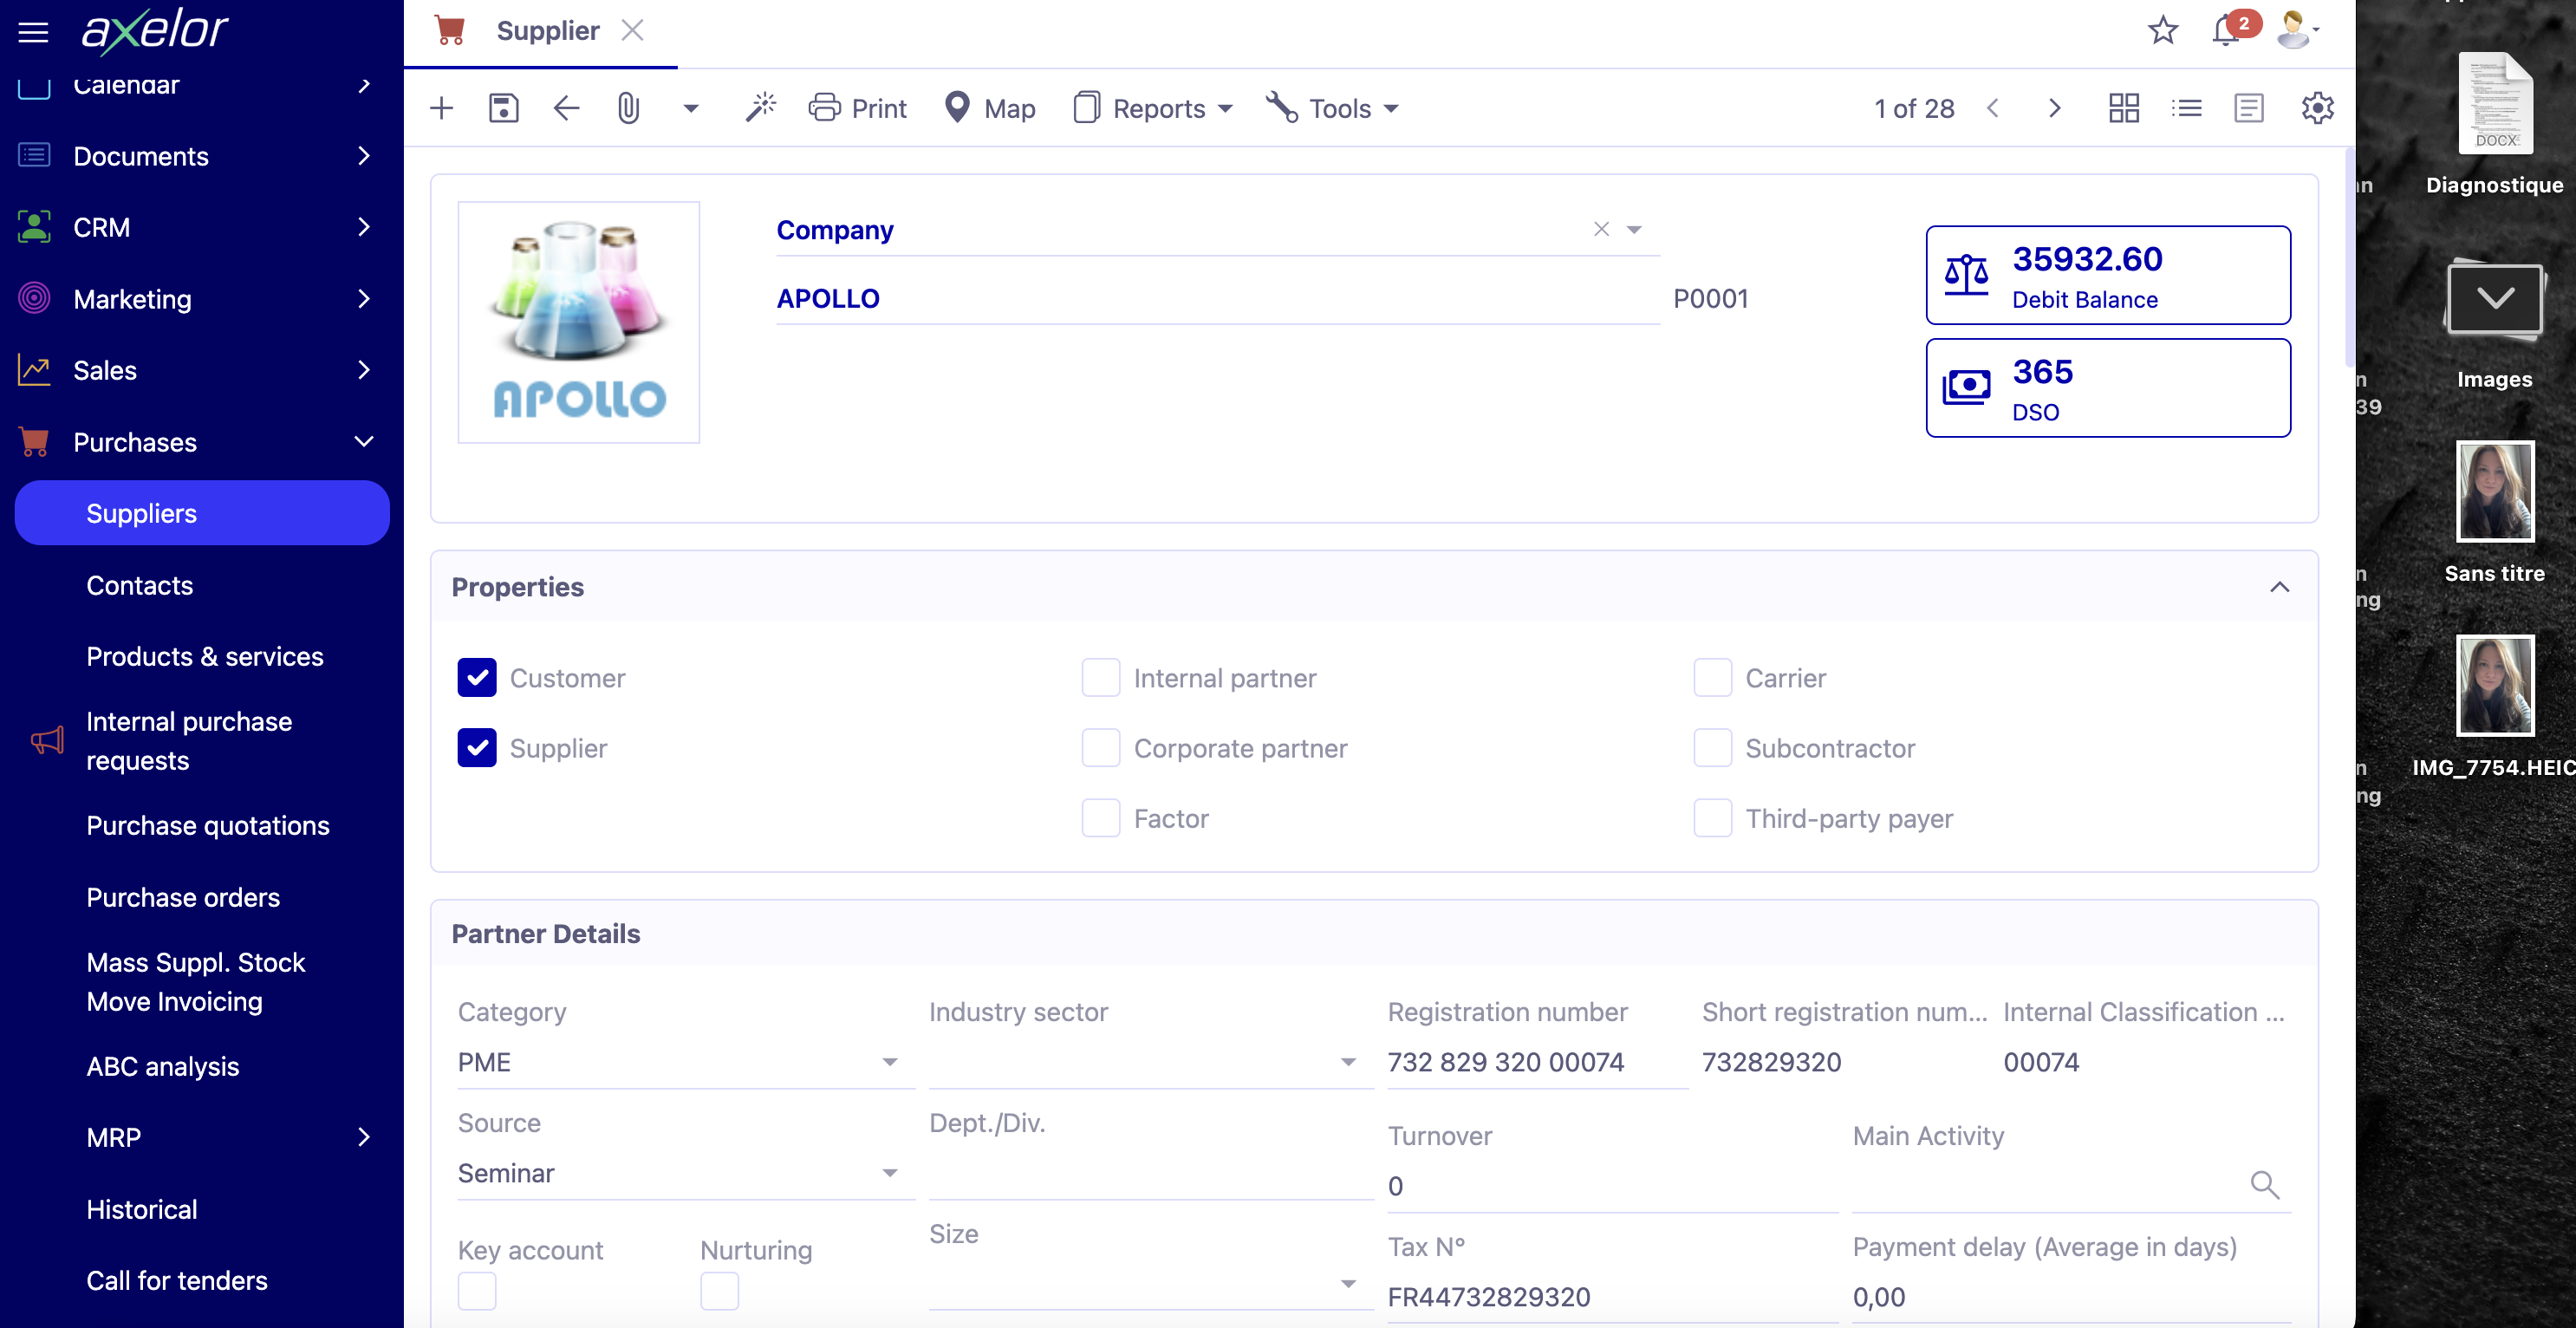The image size is (2576, 1328).
Task: Enable the Internal partner checkbox
Action: coord(1100,677)
